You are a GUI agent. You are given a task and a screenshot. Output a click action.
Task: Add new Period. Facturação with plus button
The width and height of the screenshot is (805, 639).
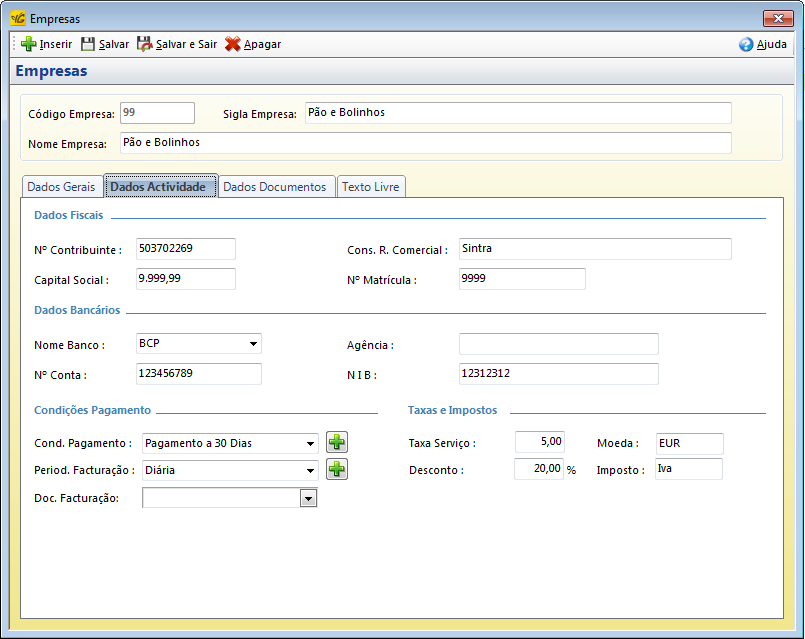coord(337,469)
